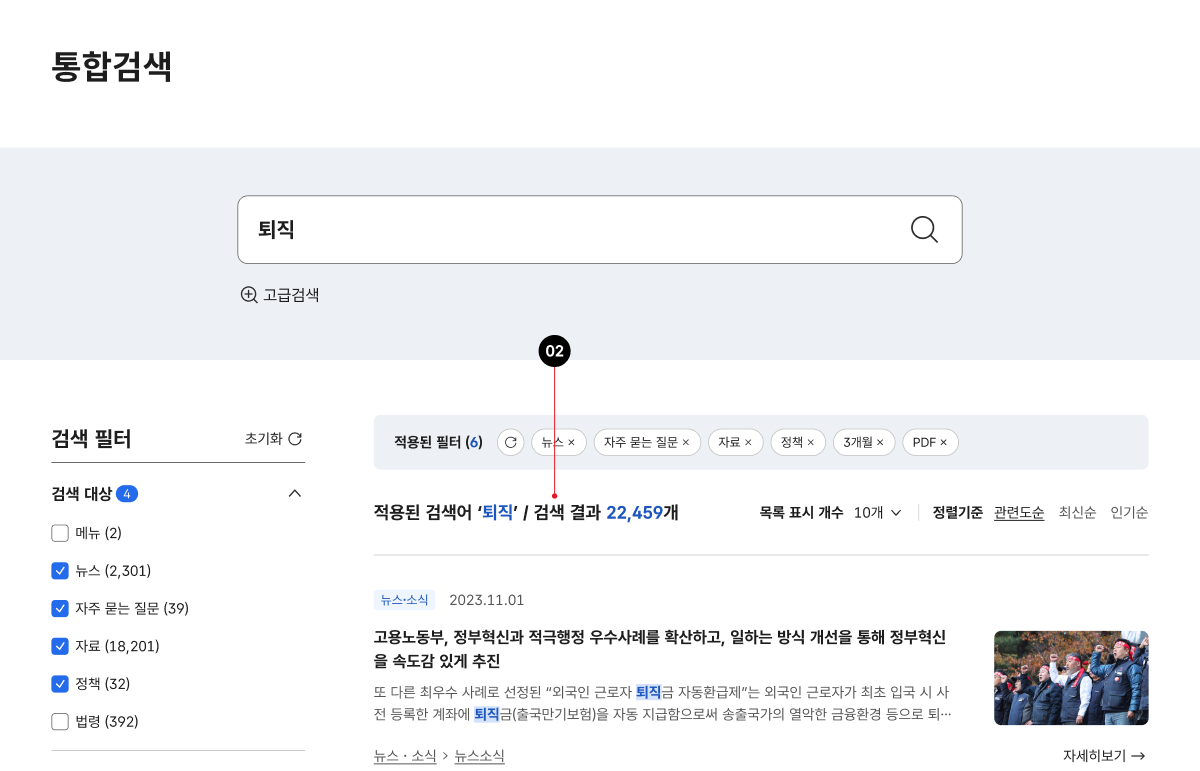The width and height of the screenshot is (1200, 771).
Task: Check the 메뉴 (2) checkbox
Action: tap(60, 533)
